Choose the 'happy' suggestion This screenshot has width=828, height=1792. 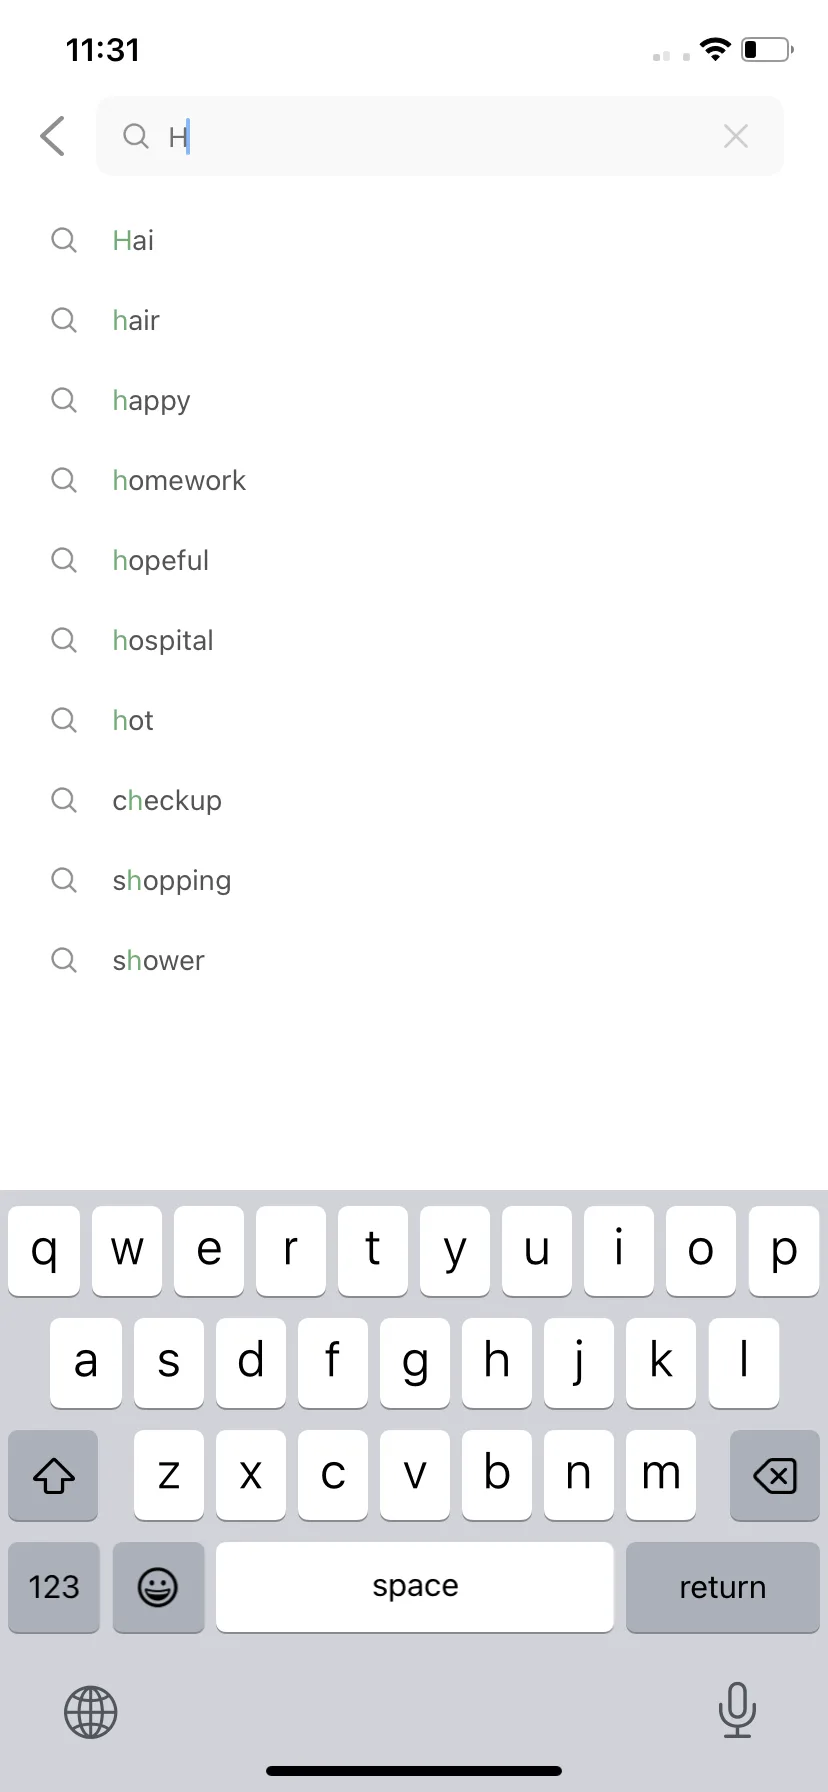tap(414, 400)
